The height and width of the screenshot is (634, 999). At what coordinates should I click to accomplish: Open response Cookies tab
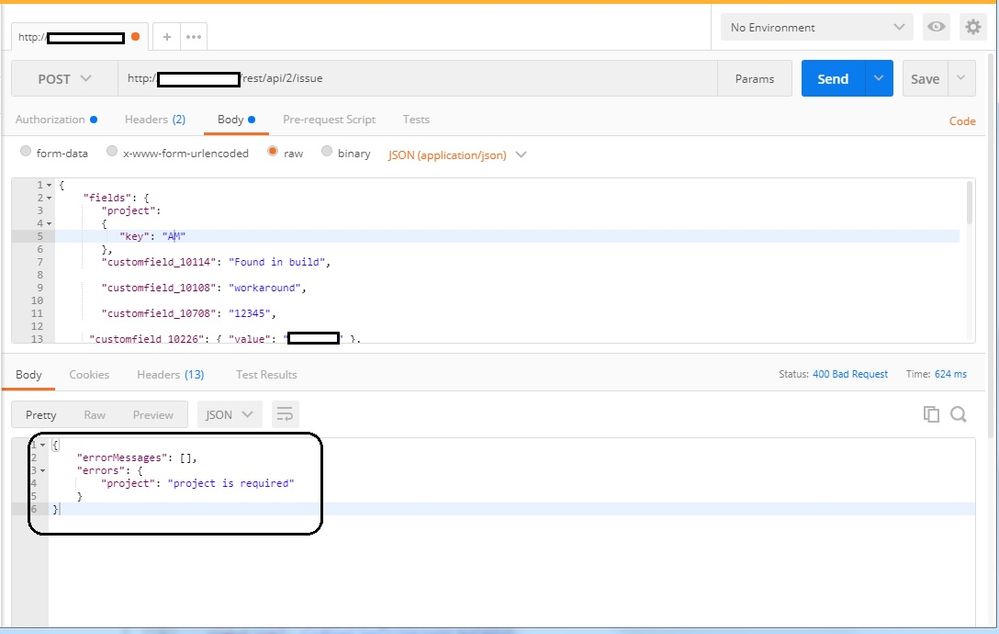click(x=89, y=375)
